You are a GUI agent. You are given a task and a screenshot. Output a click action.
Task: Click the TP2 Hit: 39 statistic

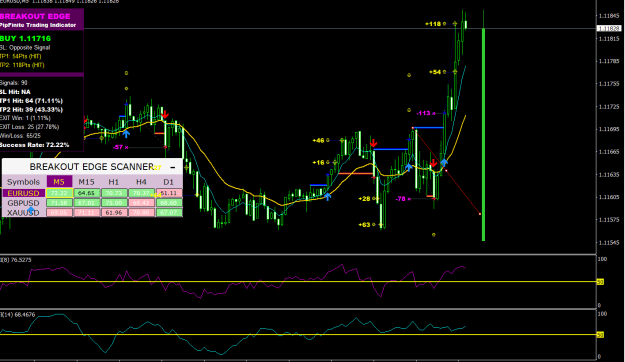31,110
